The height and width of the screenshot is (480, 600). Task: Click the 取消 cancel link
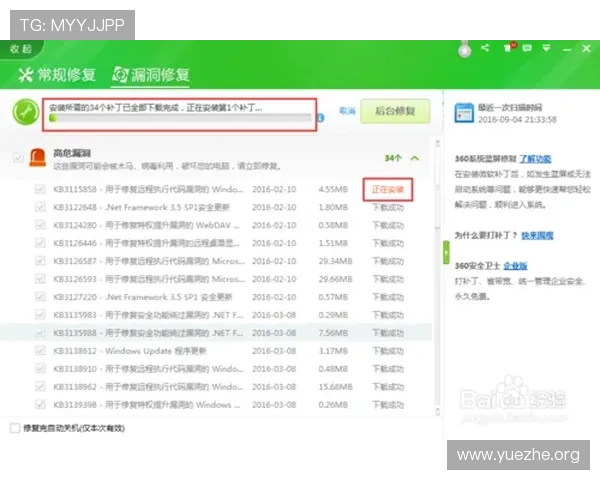[347, 111]
